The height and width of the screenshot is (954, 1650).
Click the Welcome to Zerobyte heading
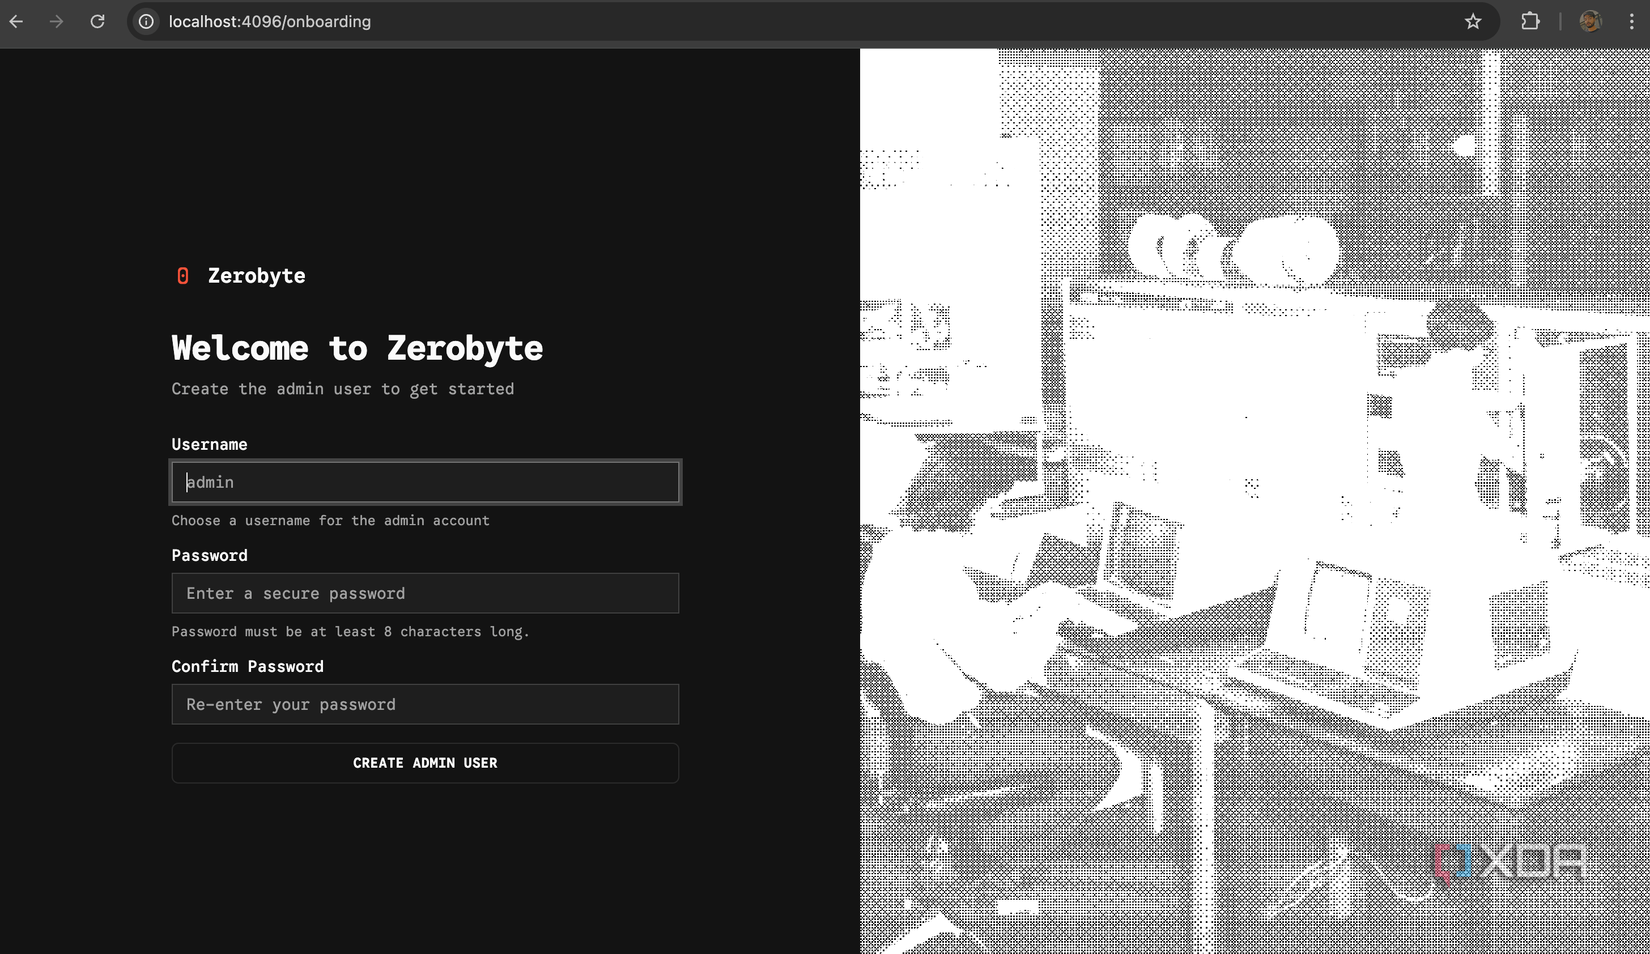[357, 348]
